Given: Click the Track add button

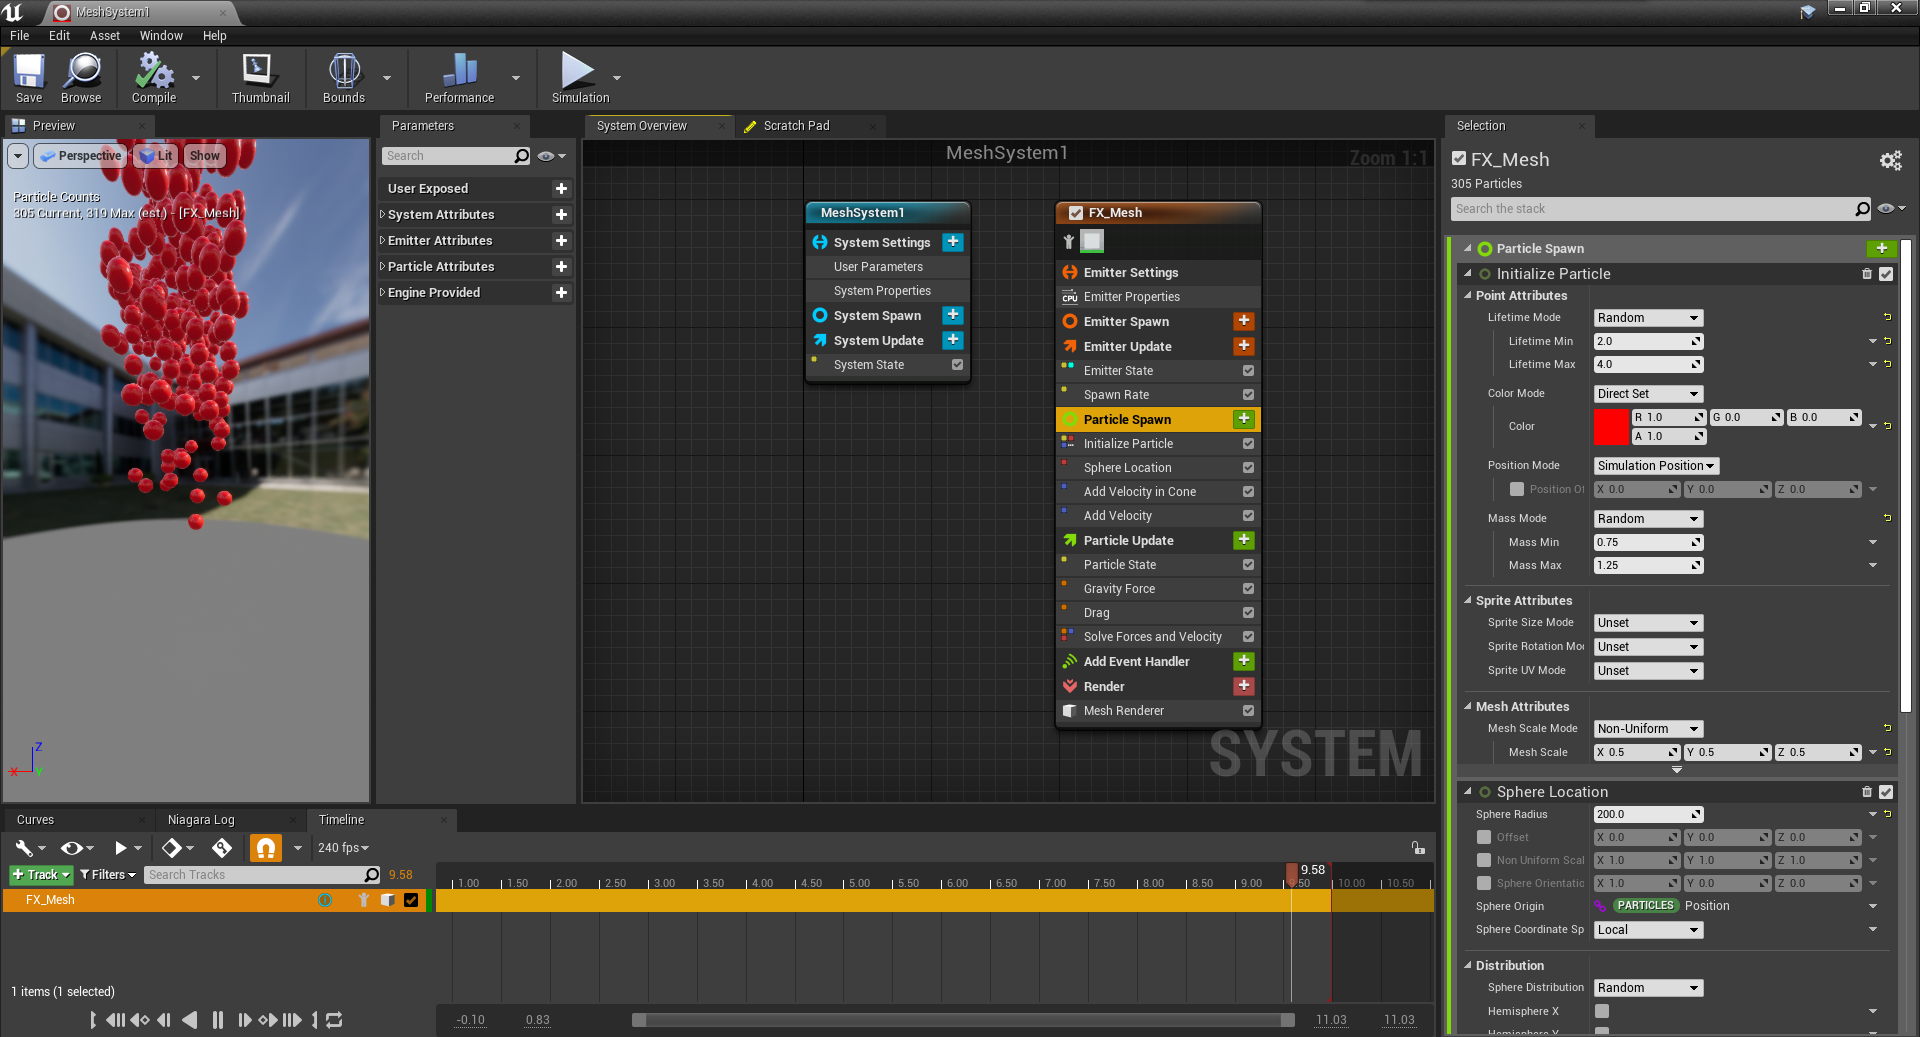Looking at the screenshot, I should (41, 875).
